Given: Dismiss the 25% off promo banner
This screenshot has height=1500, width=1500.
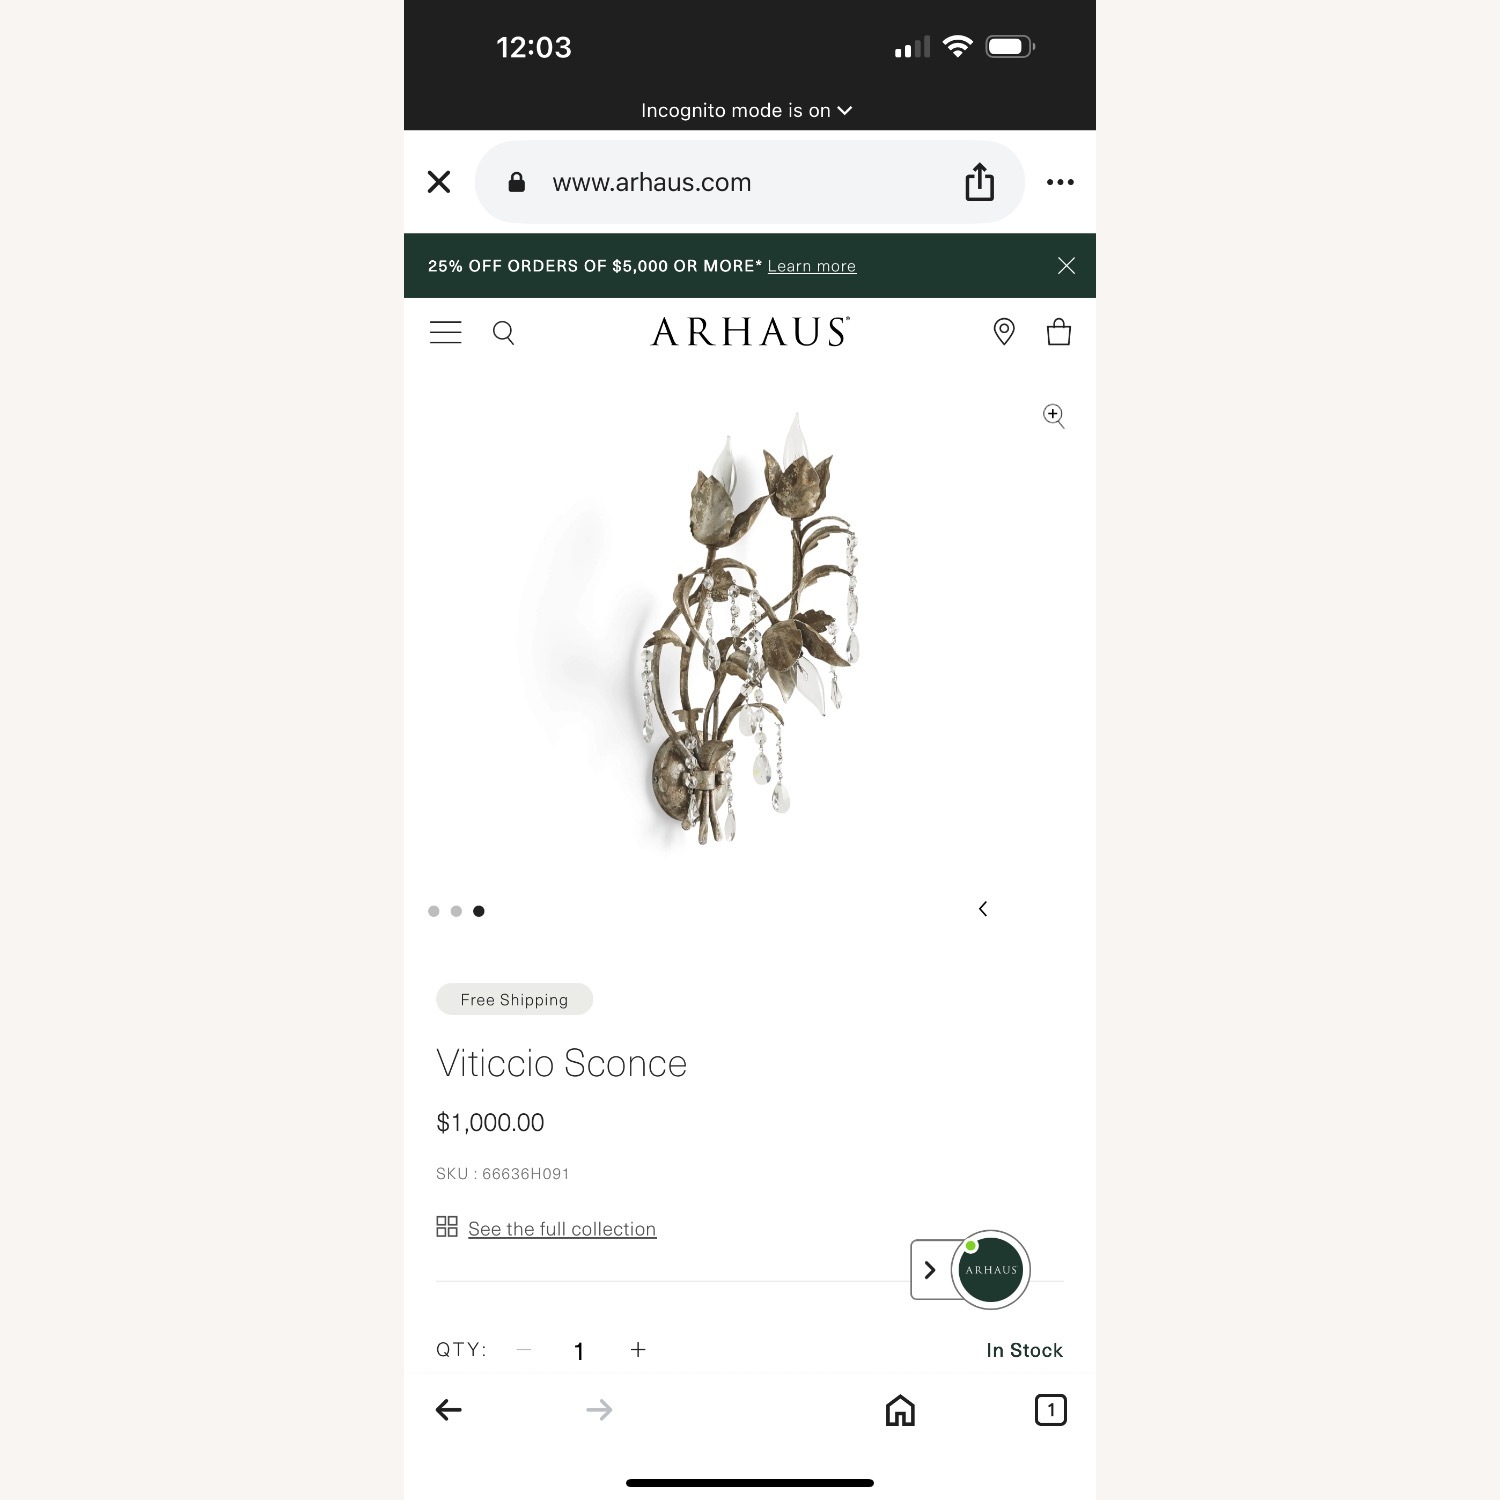Looking at the screenshot, I should [x=1067, y=265].
